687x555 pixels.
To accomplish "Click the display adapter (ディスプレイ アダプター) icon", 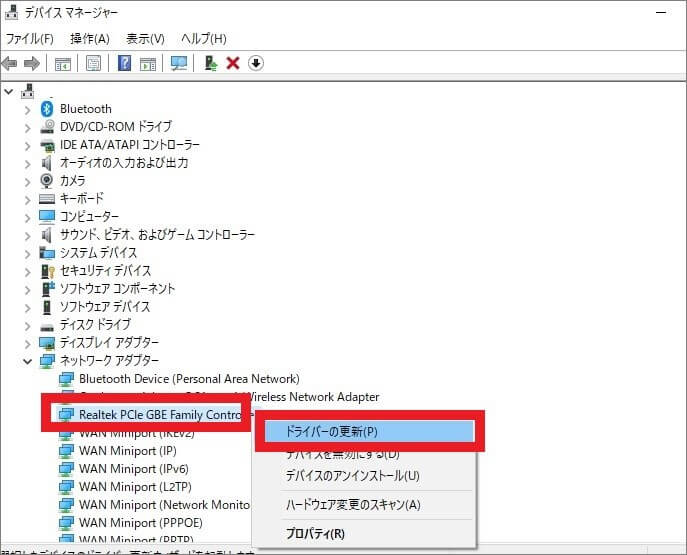I will 47,343.
